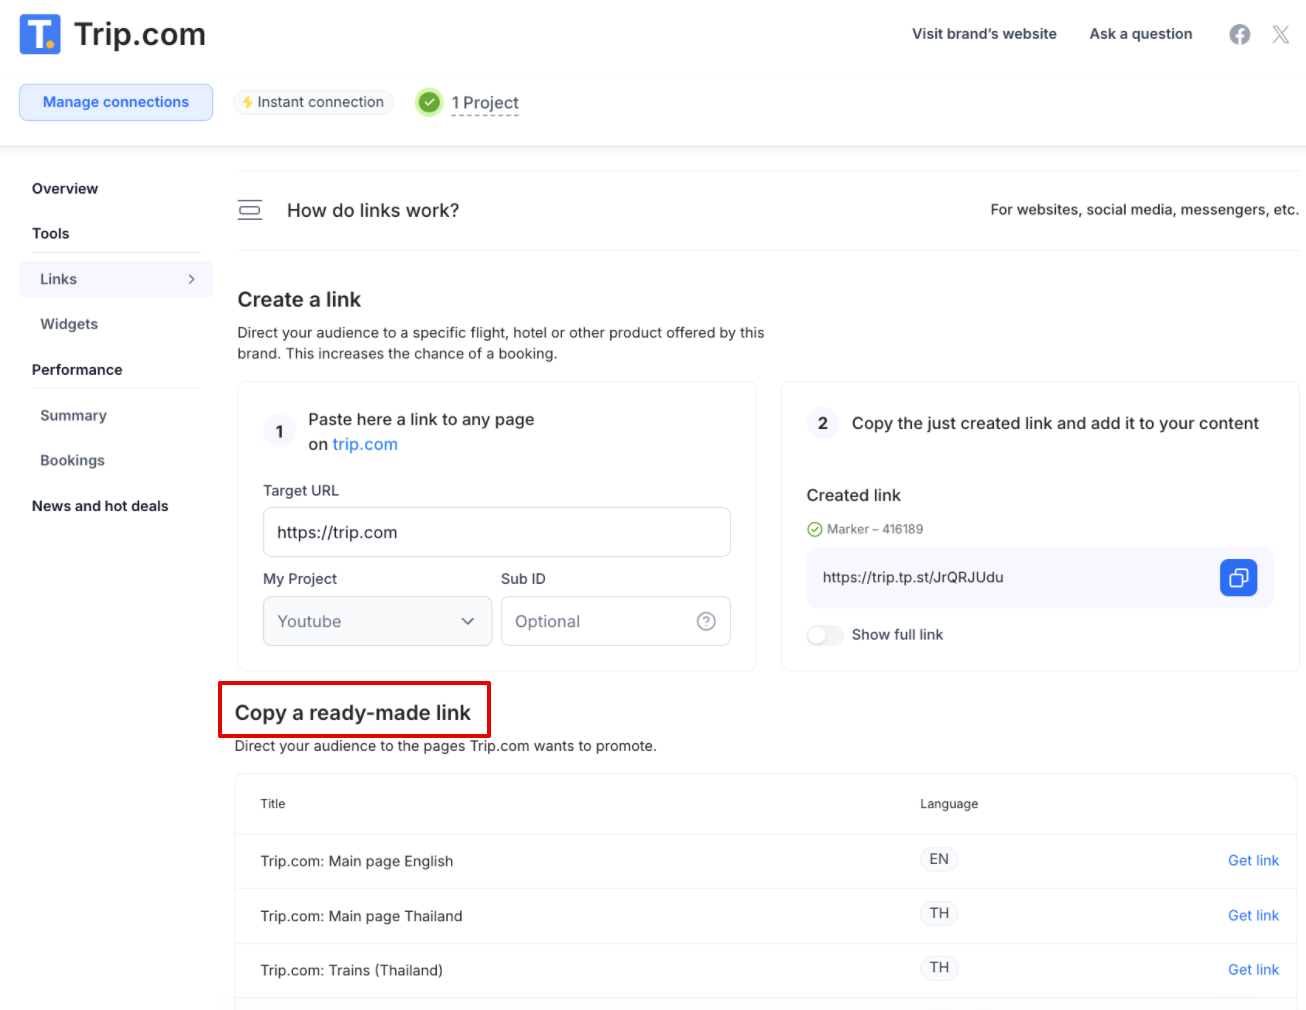The image size is (1306, 1010).
Task: Open the 1 Project dropdown
Action: click(485, 103)
